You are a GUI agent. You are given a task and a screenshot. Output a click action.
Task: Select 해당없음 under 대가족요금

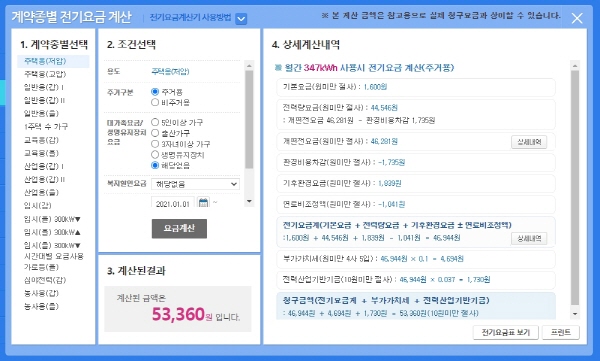pos(155,165)
